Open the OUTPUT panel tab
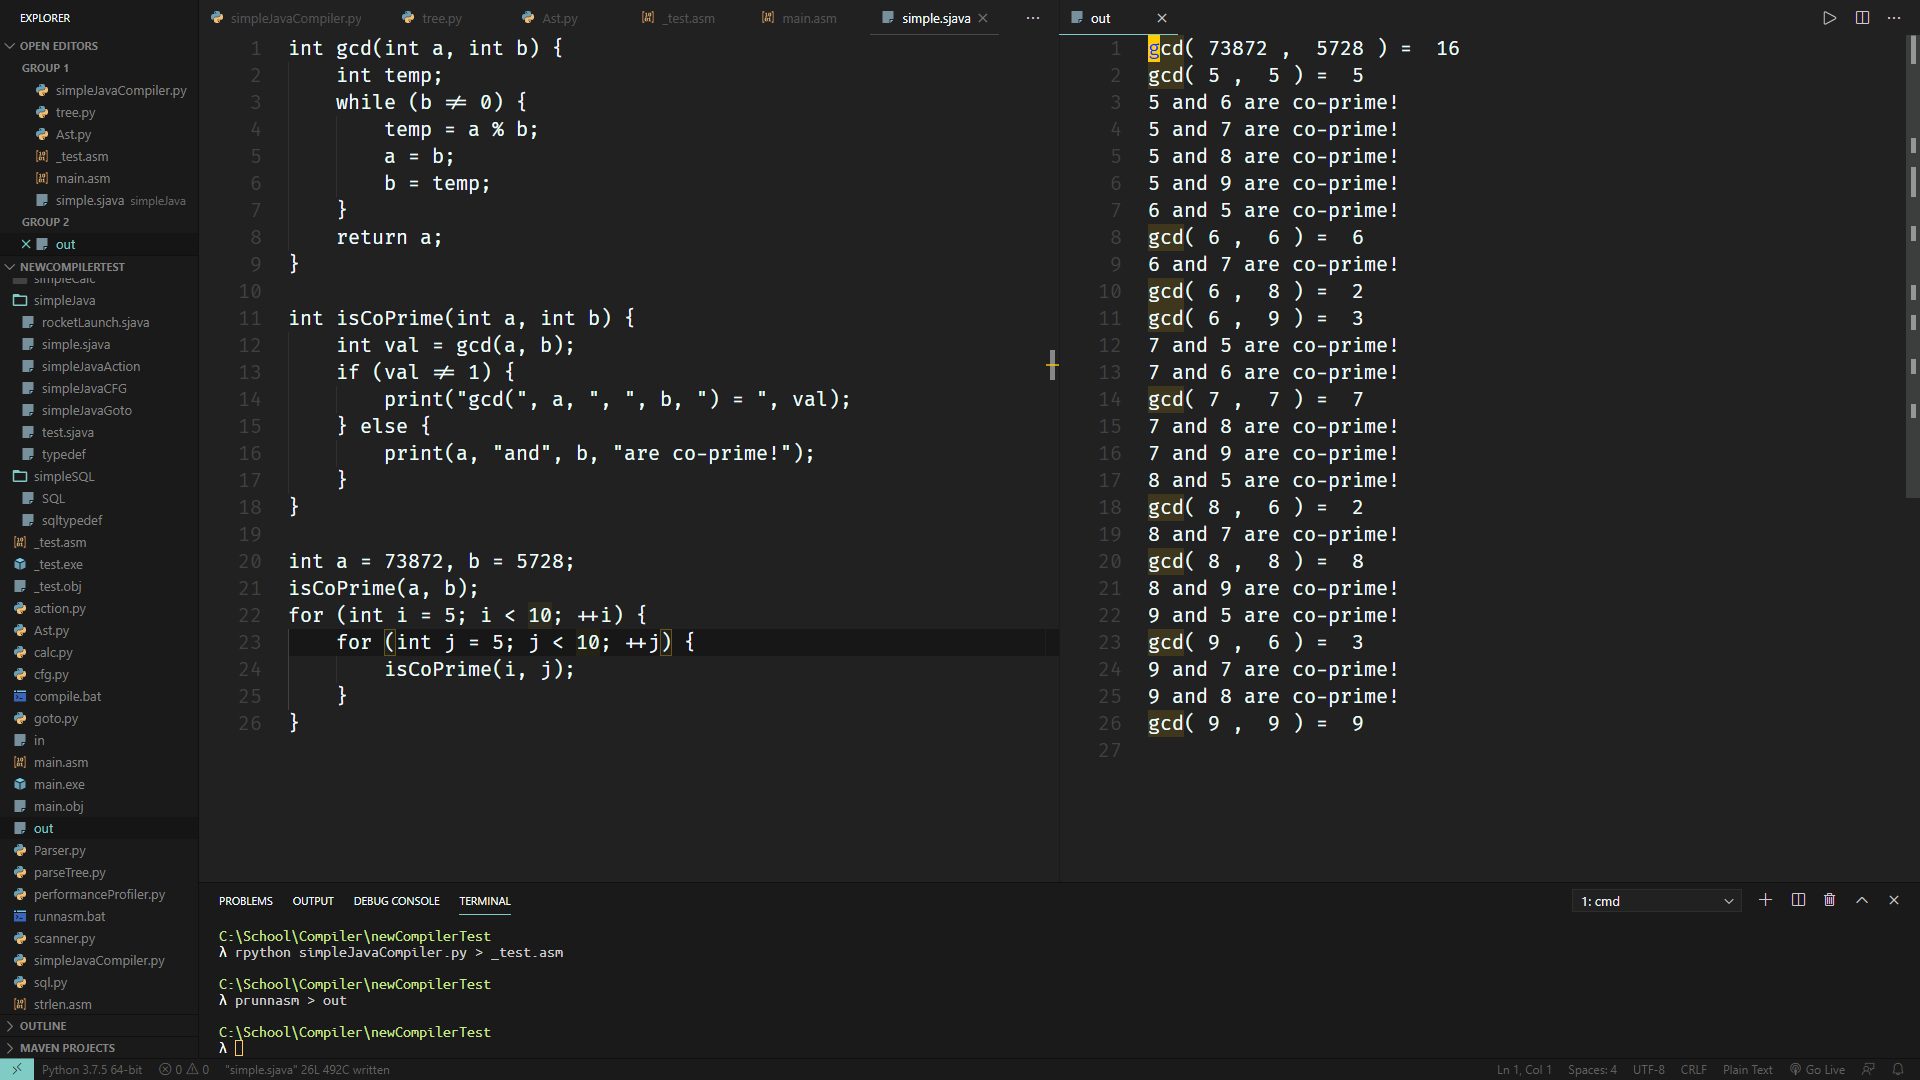 [x=313, y=901]
